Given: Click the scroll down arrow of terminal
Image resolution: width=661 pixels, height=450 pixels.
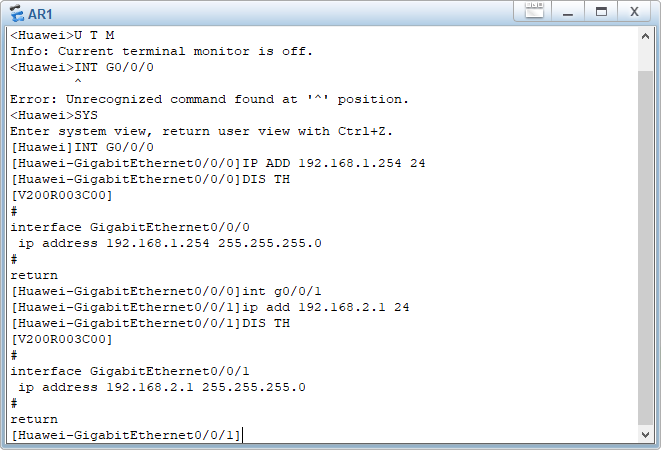Looking at the screenshot, I should 645,434.
